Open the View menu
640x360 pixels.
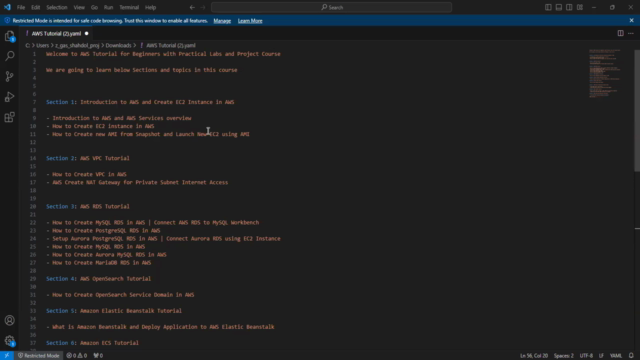[79, 7]
